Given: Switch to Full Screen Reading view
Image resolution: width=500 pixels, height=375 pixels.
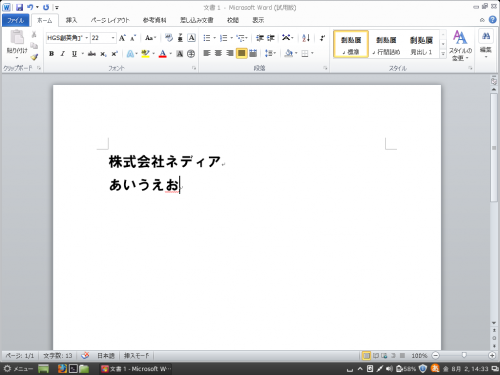Looking at the screenshot, I should (x=375, y=356).
